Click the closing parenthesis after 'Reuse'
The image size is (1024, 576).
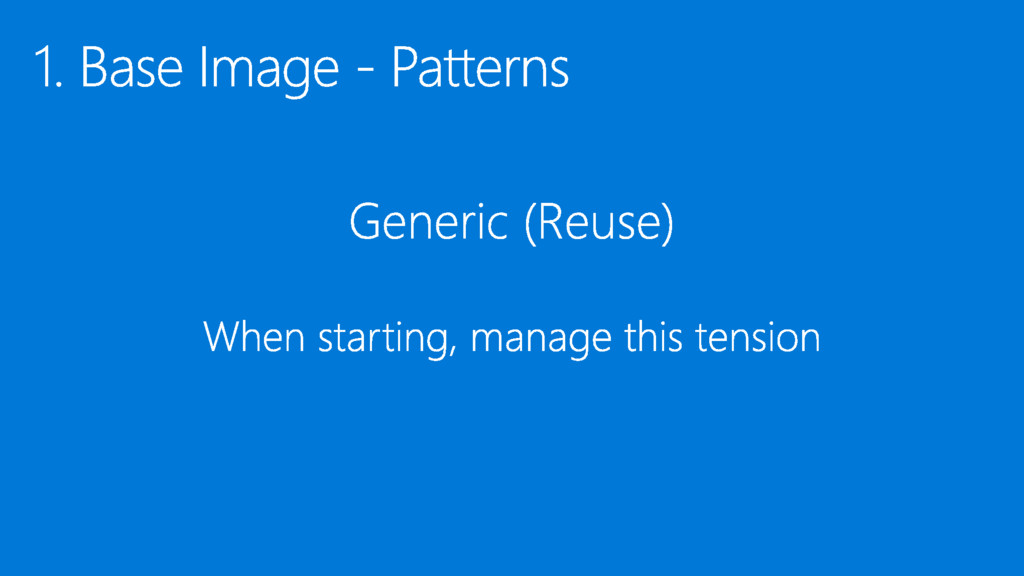point(668,223)
